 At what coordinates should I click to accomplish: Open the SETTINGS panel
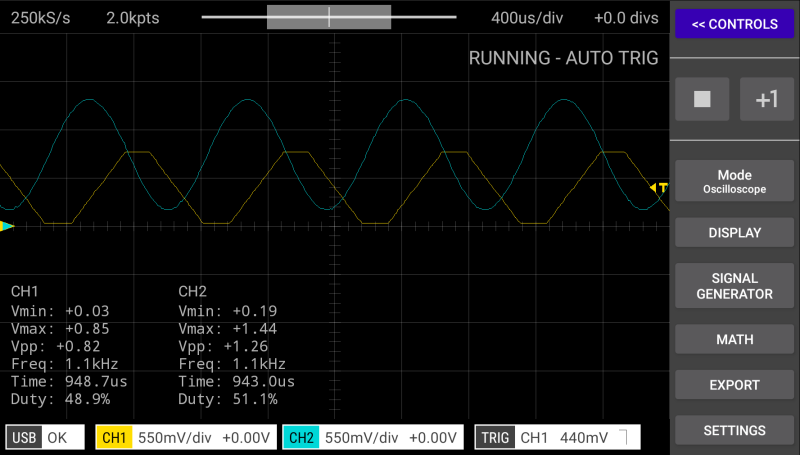[735, 431]
